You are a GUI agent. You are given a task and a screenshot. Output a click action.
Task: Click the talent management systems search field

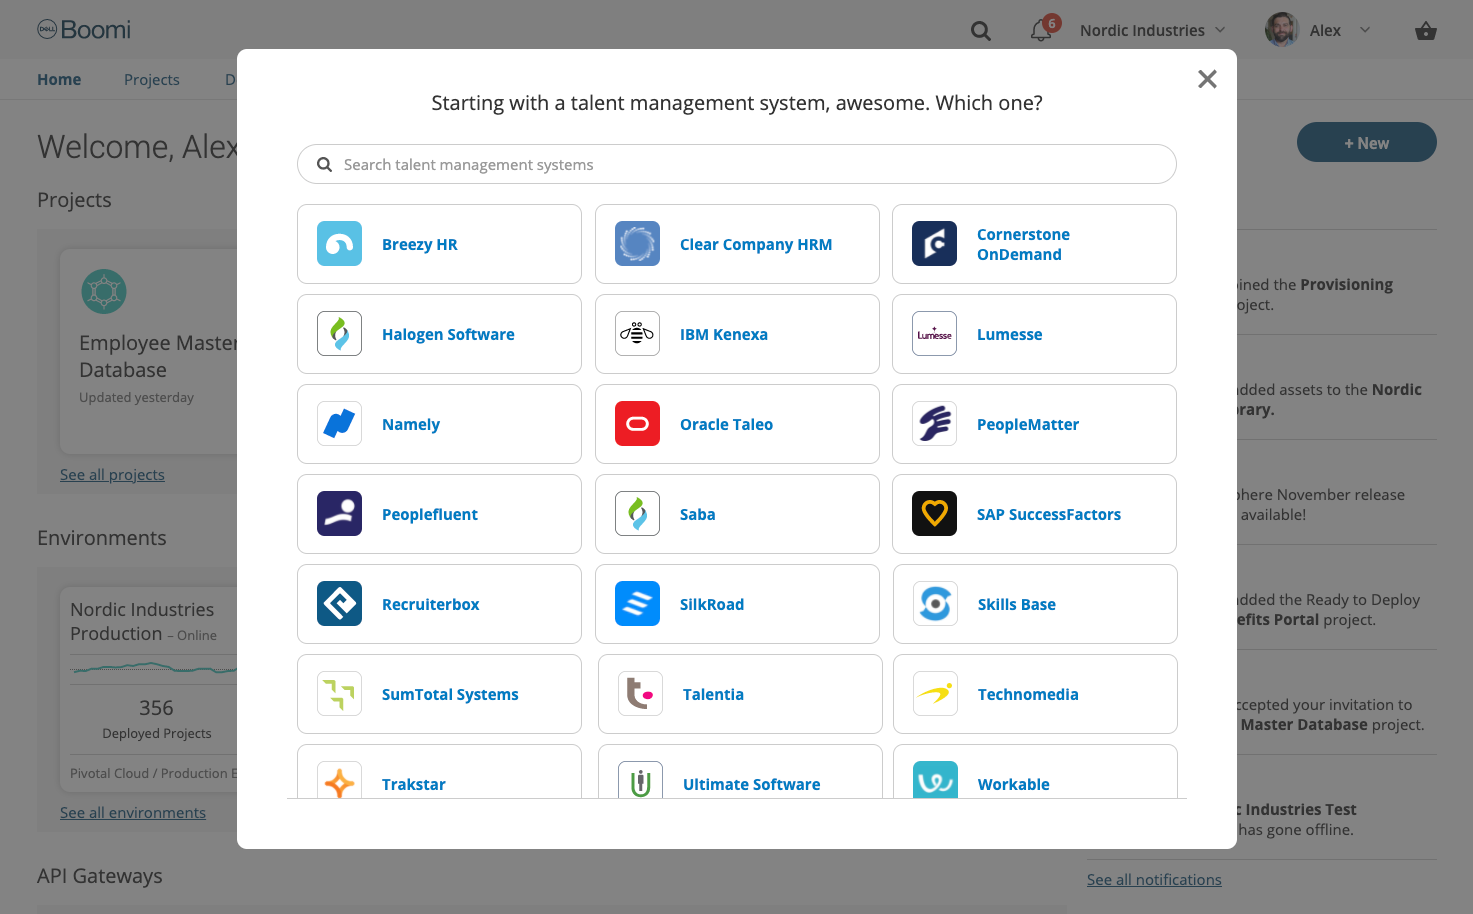point(736,164)
